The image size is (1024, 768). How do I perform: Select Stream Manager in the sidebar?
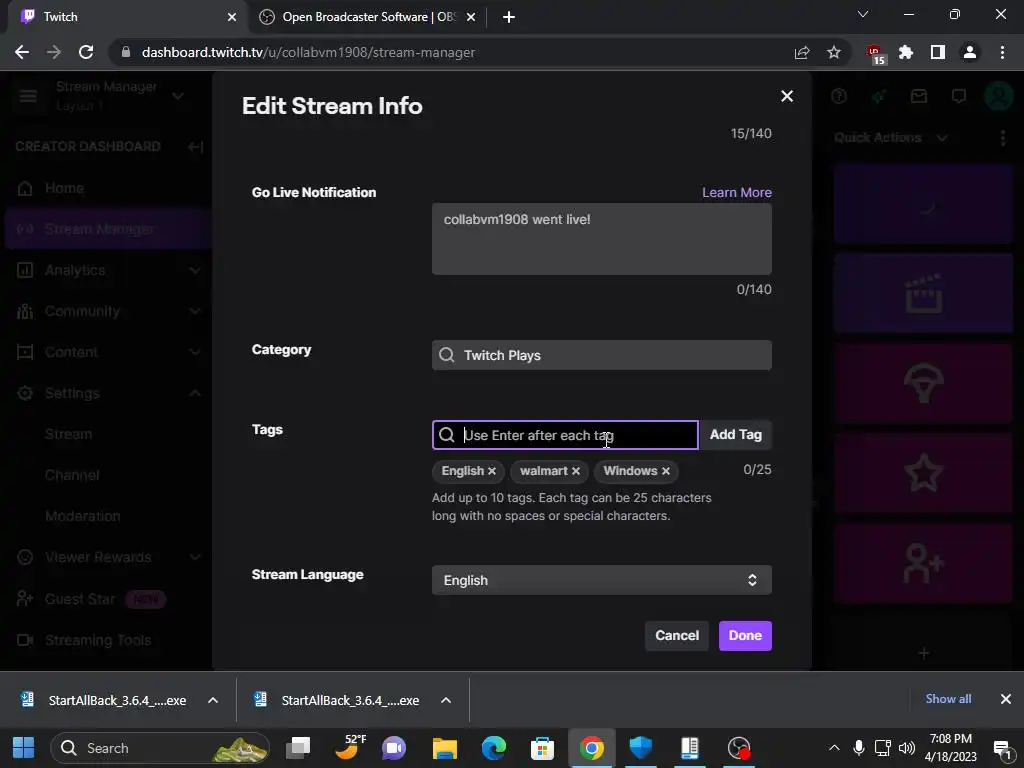(x=108, y=229)
